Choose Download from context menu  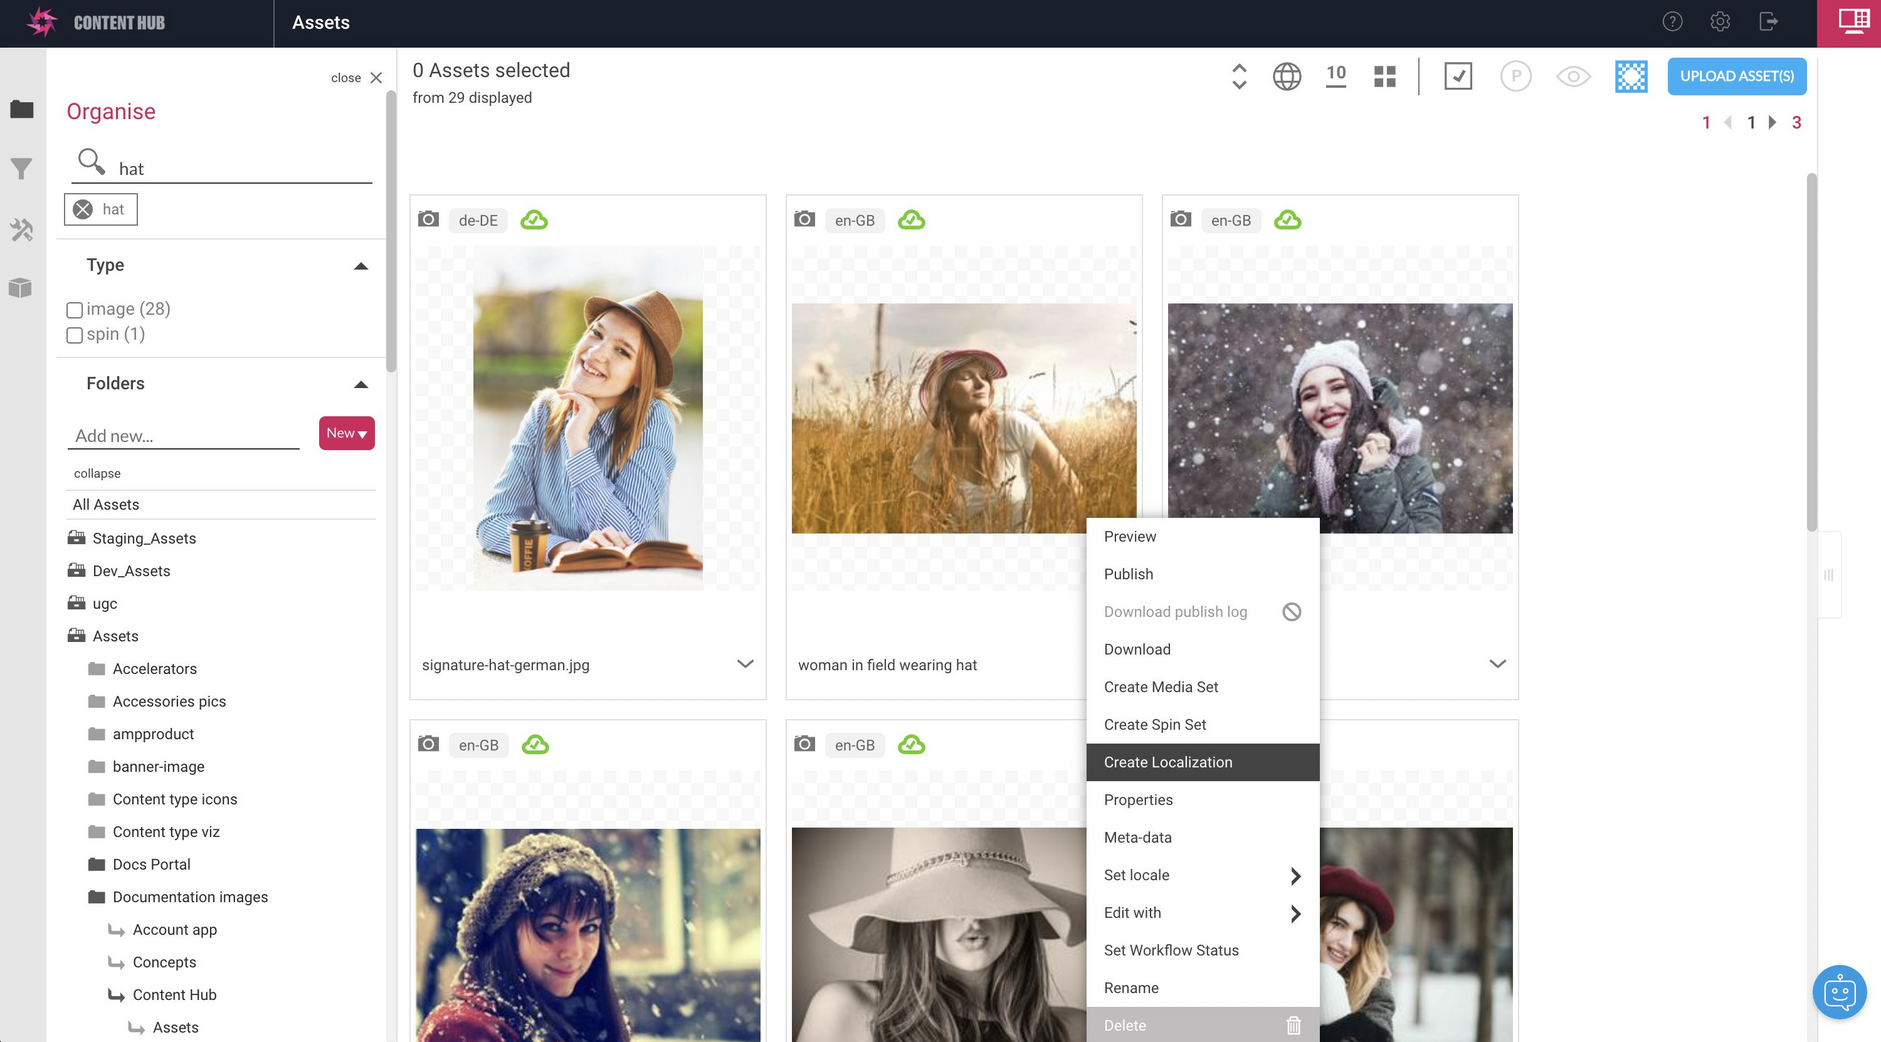click(x=1203, y=650)
